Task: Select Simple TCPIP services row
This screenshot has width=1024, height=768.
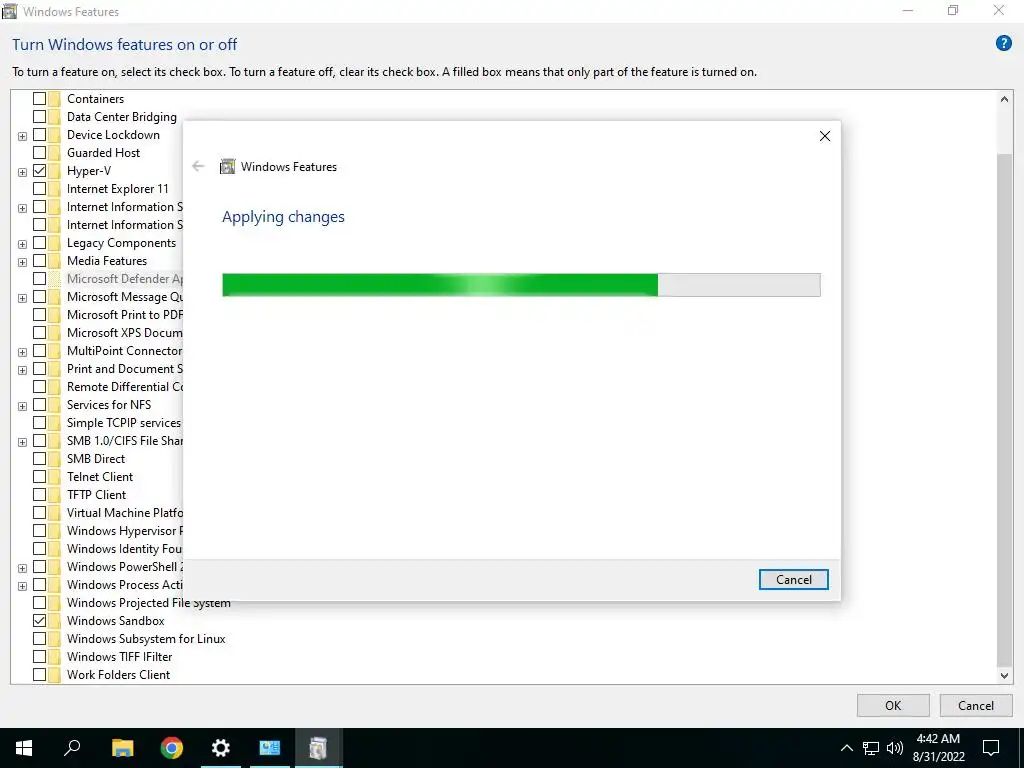Action: pyautogui.click(x=123, y=423)
